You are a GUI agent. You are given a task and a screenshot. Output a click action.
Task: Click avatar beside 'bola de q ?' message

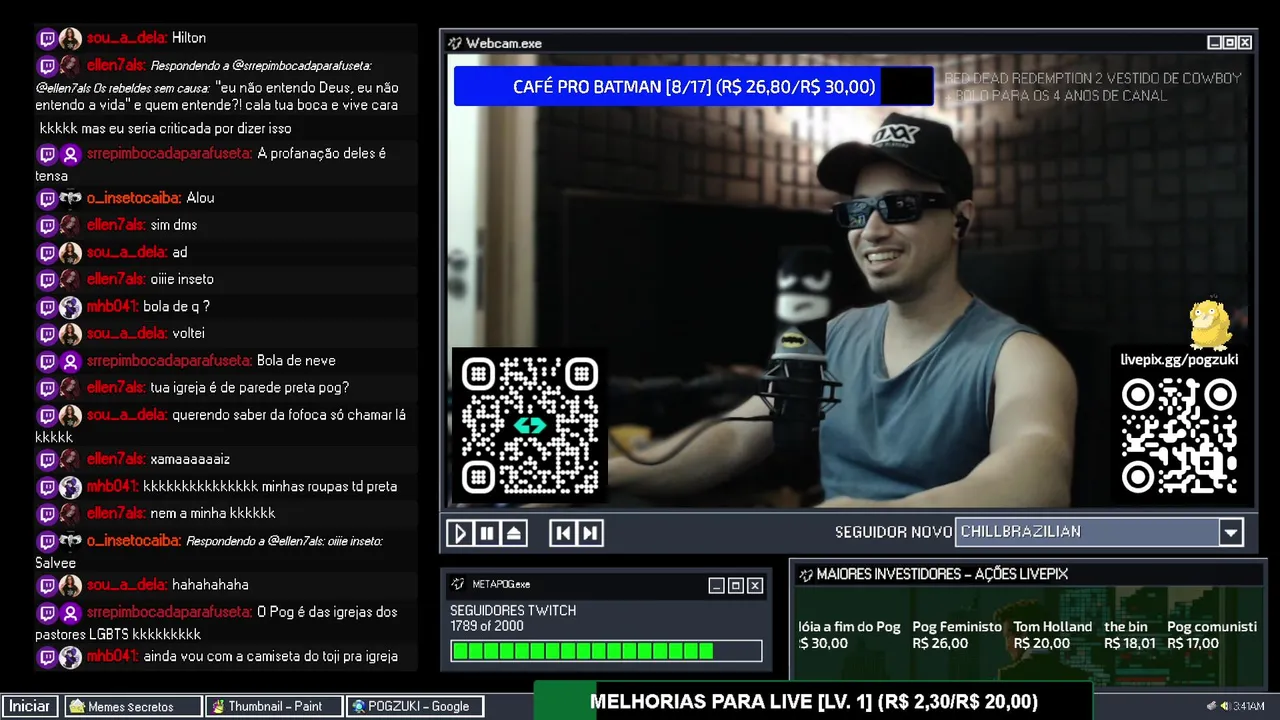(x=70, y=307)
